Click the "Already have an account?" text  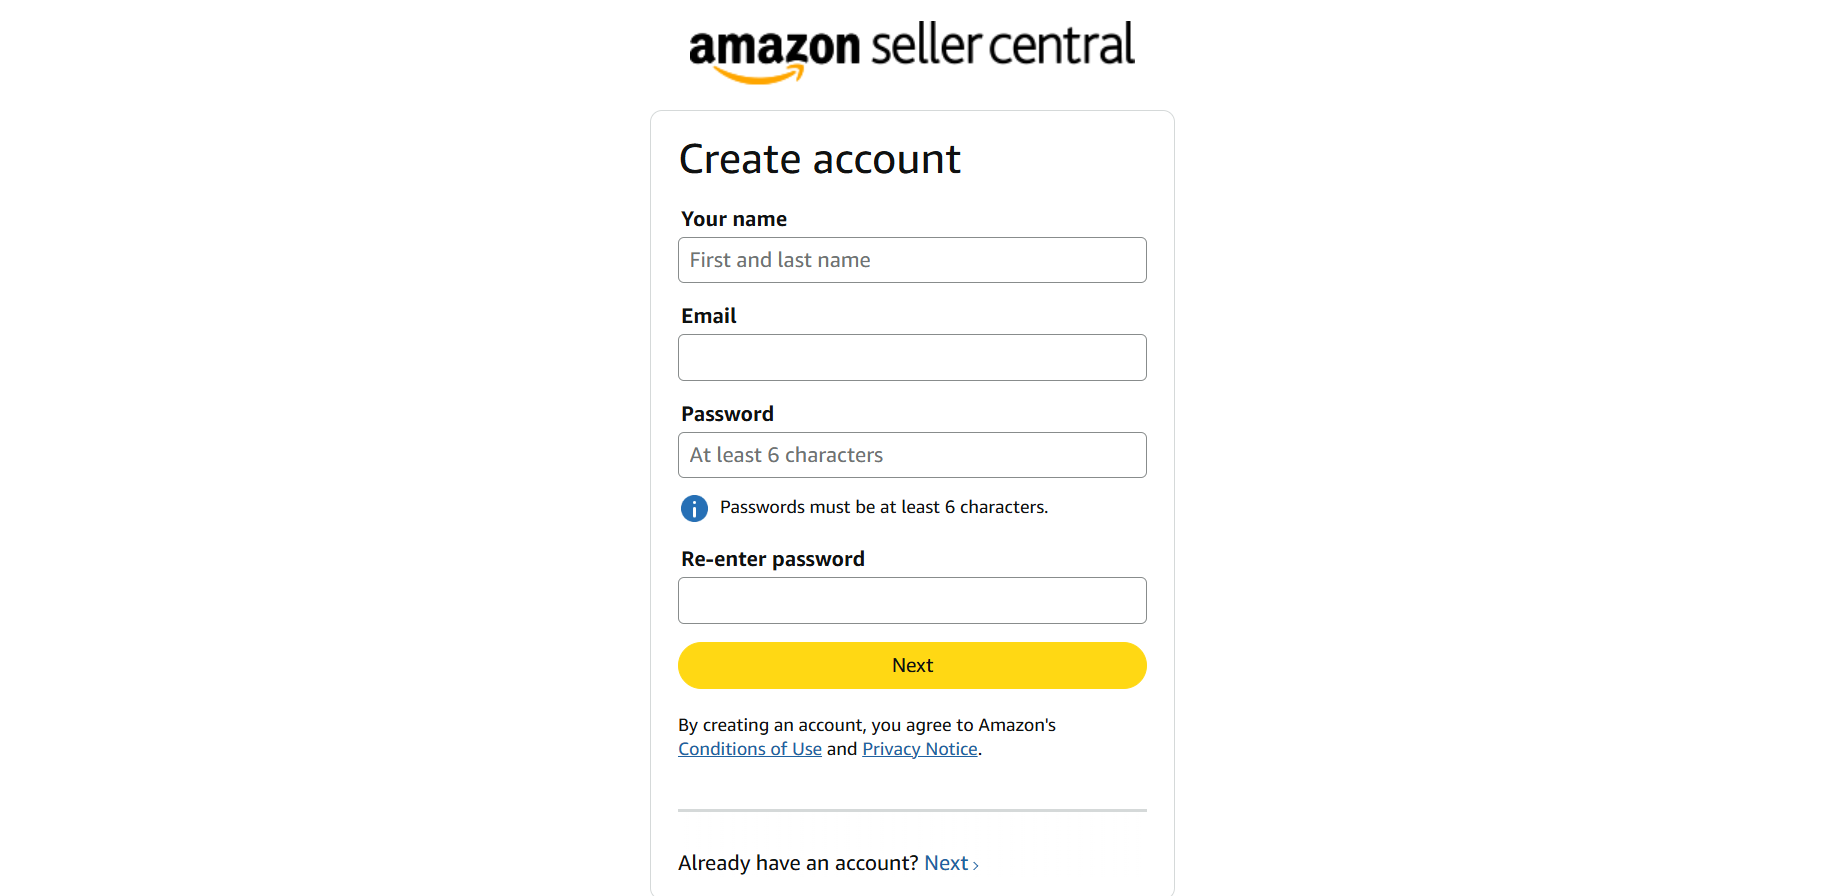(798, 863)
